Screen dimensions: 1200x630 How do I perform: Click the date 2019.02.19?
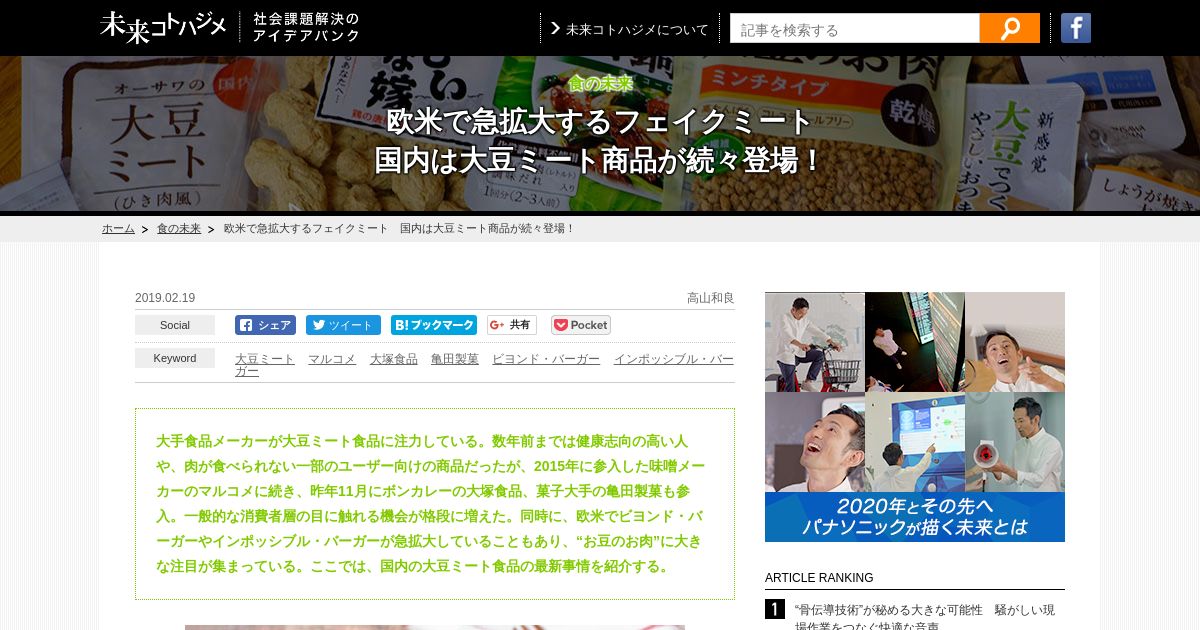[x=165, y=298]
